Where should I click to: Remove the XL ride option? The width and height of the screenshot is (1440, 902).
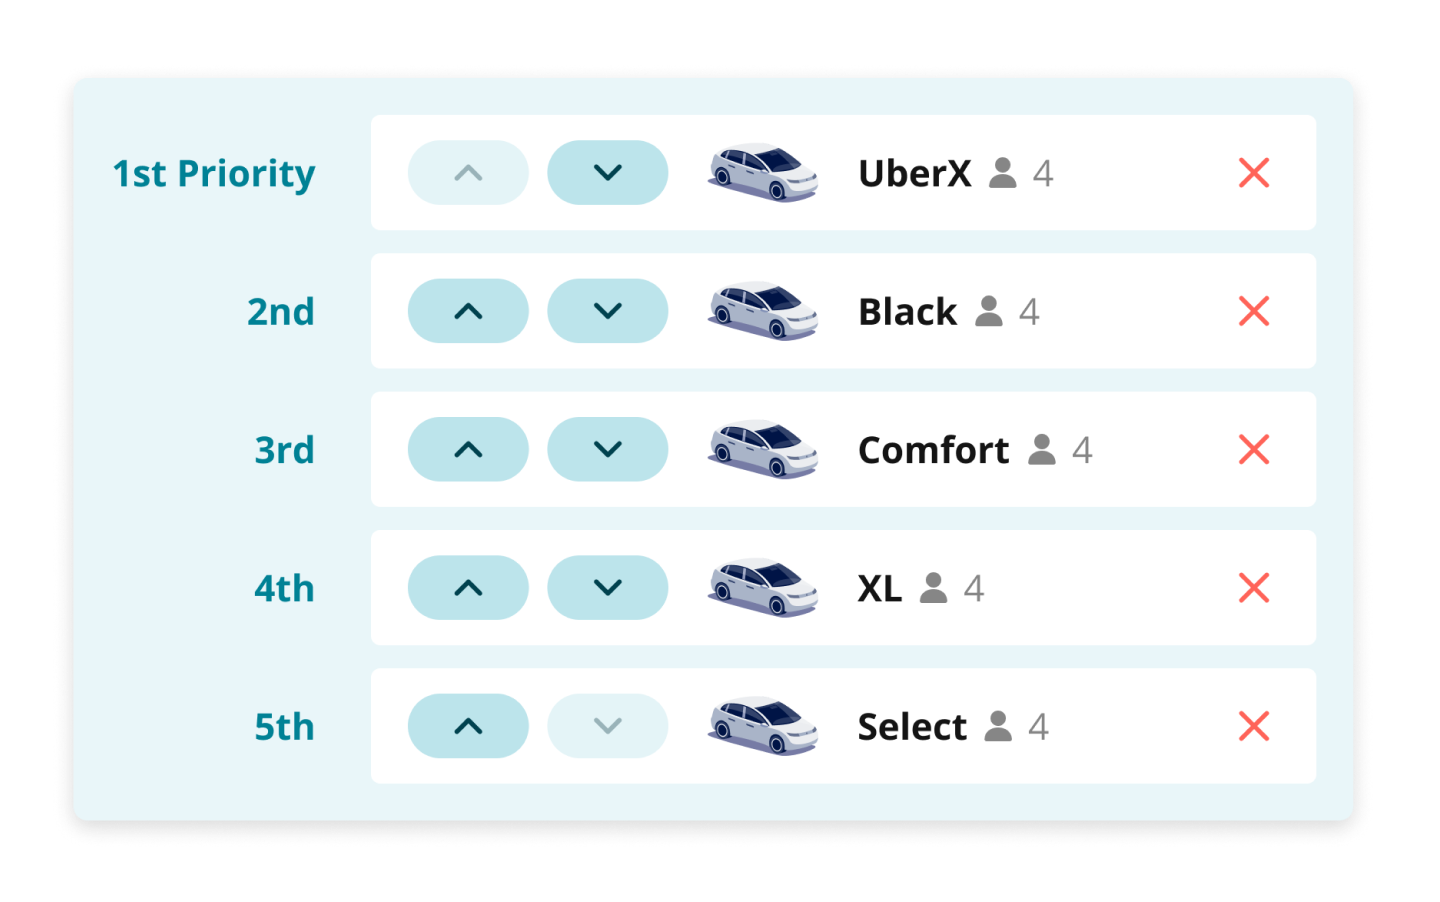tap(1253, 588)
